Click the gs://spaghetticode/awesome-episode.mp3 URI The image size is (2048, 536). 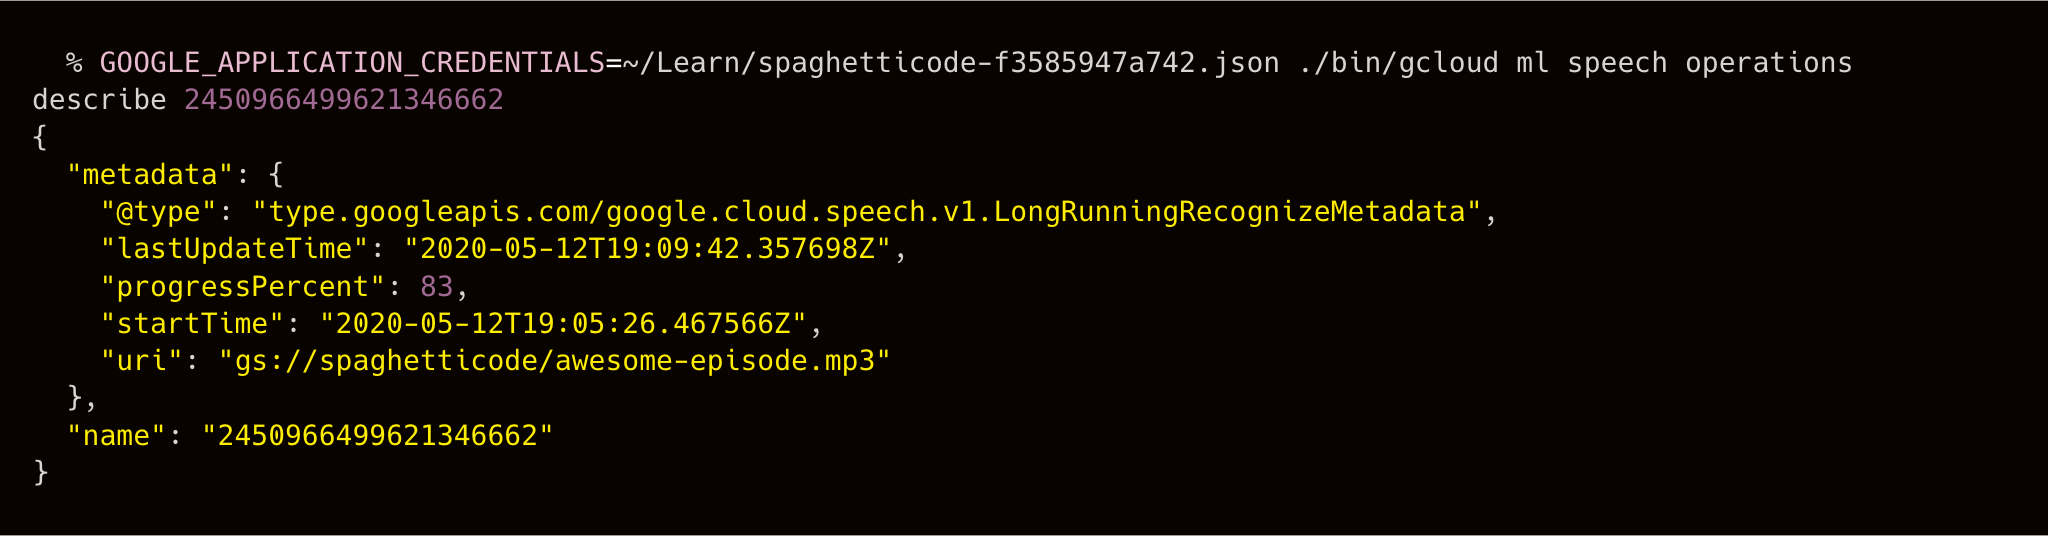554,360
